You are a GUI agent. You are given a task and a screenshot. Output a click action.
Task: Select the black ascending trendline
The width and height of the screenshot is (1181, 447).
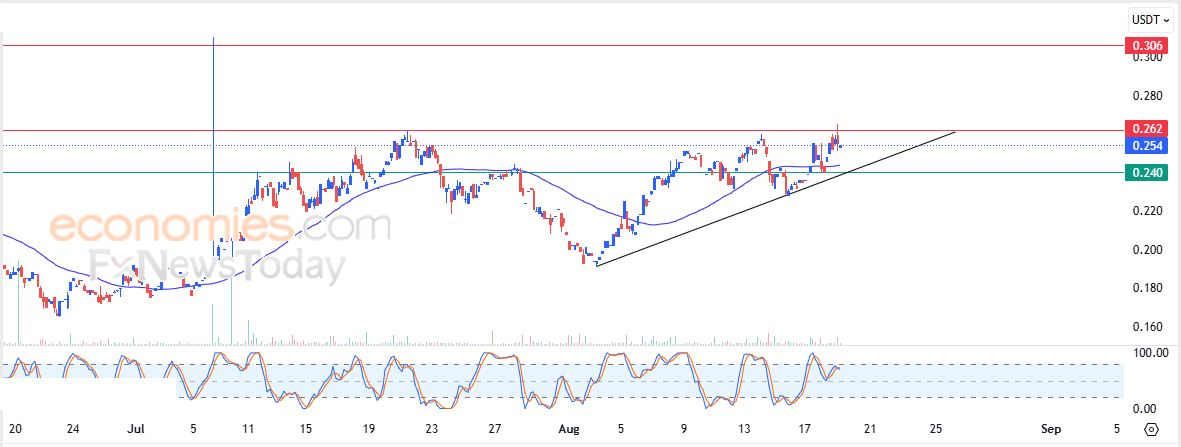click(775, 199)
